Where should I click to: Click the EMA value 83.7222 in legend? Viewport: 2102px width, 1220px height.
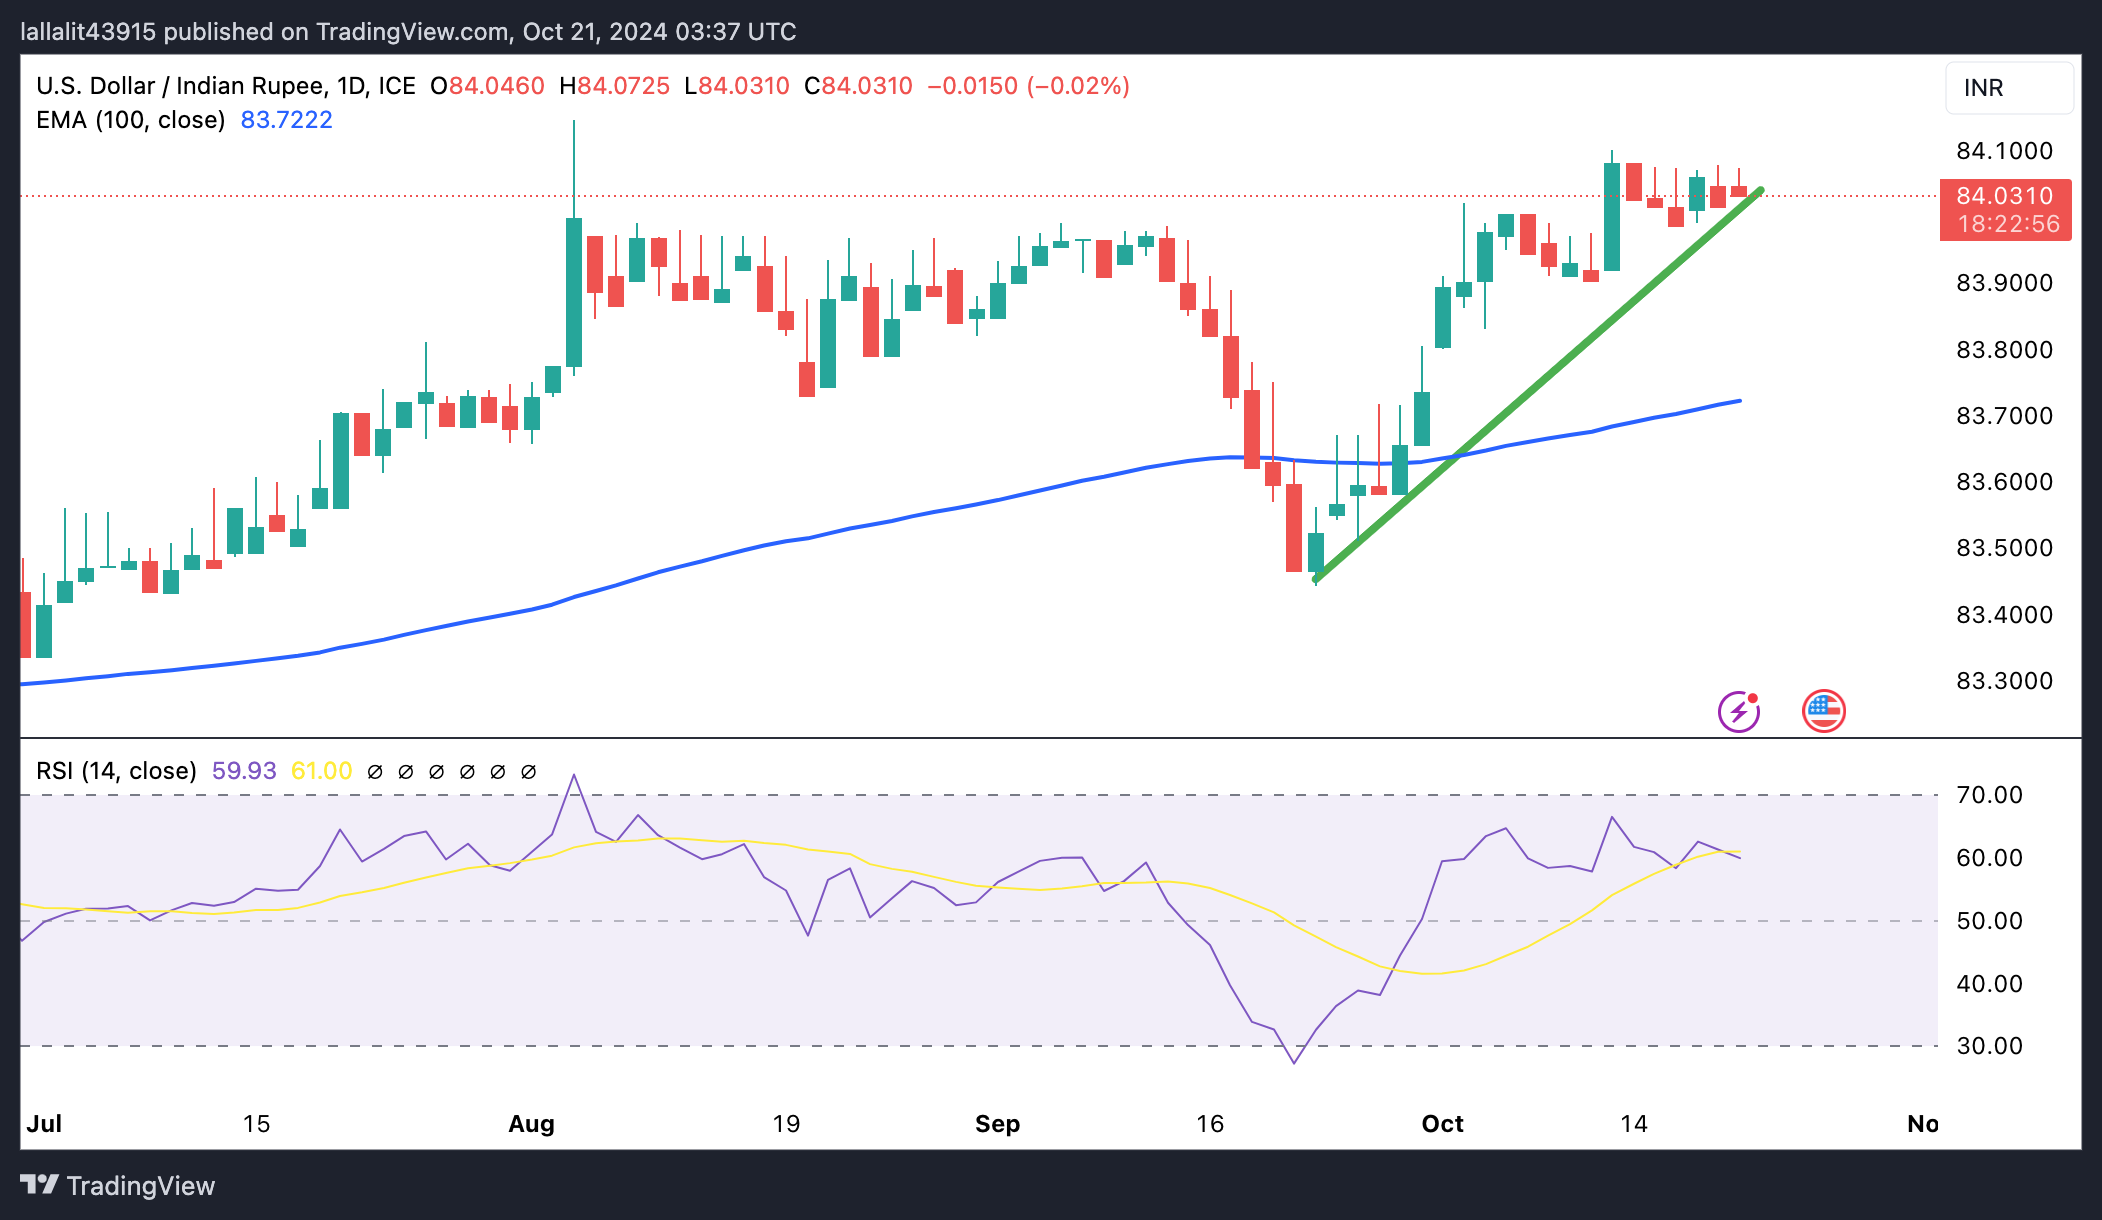pyautogui.click(x=286, y=120)
